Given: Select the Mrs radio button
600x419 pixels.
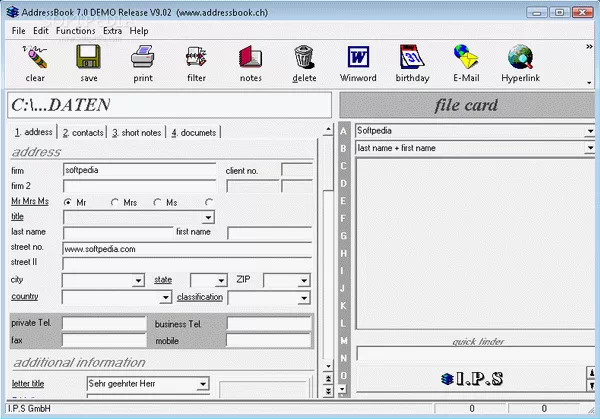Looking at the screenshot, I should 114,202.
